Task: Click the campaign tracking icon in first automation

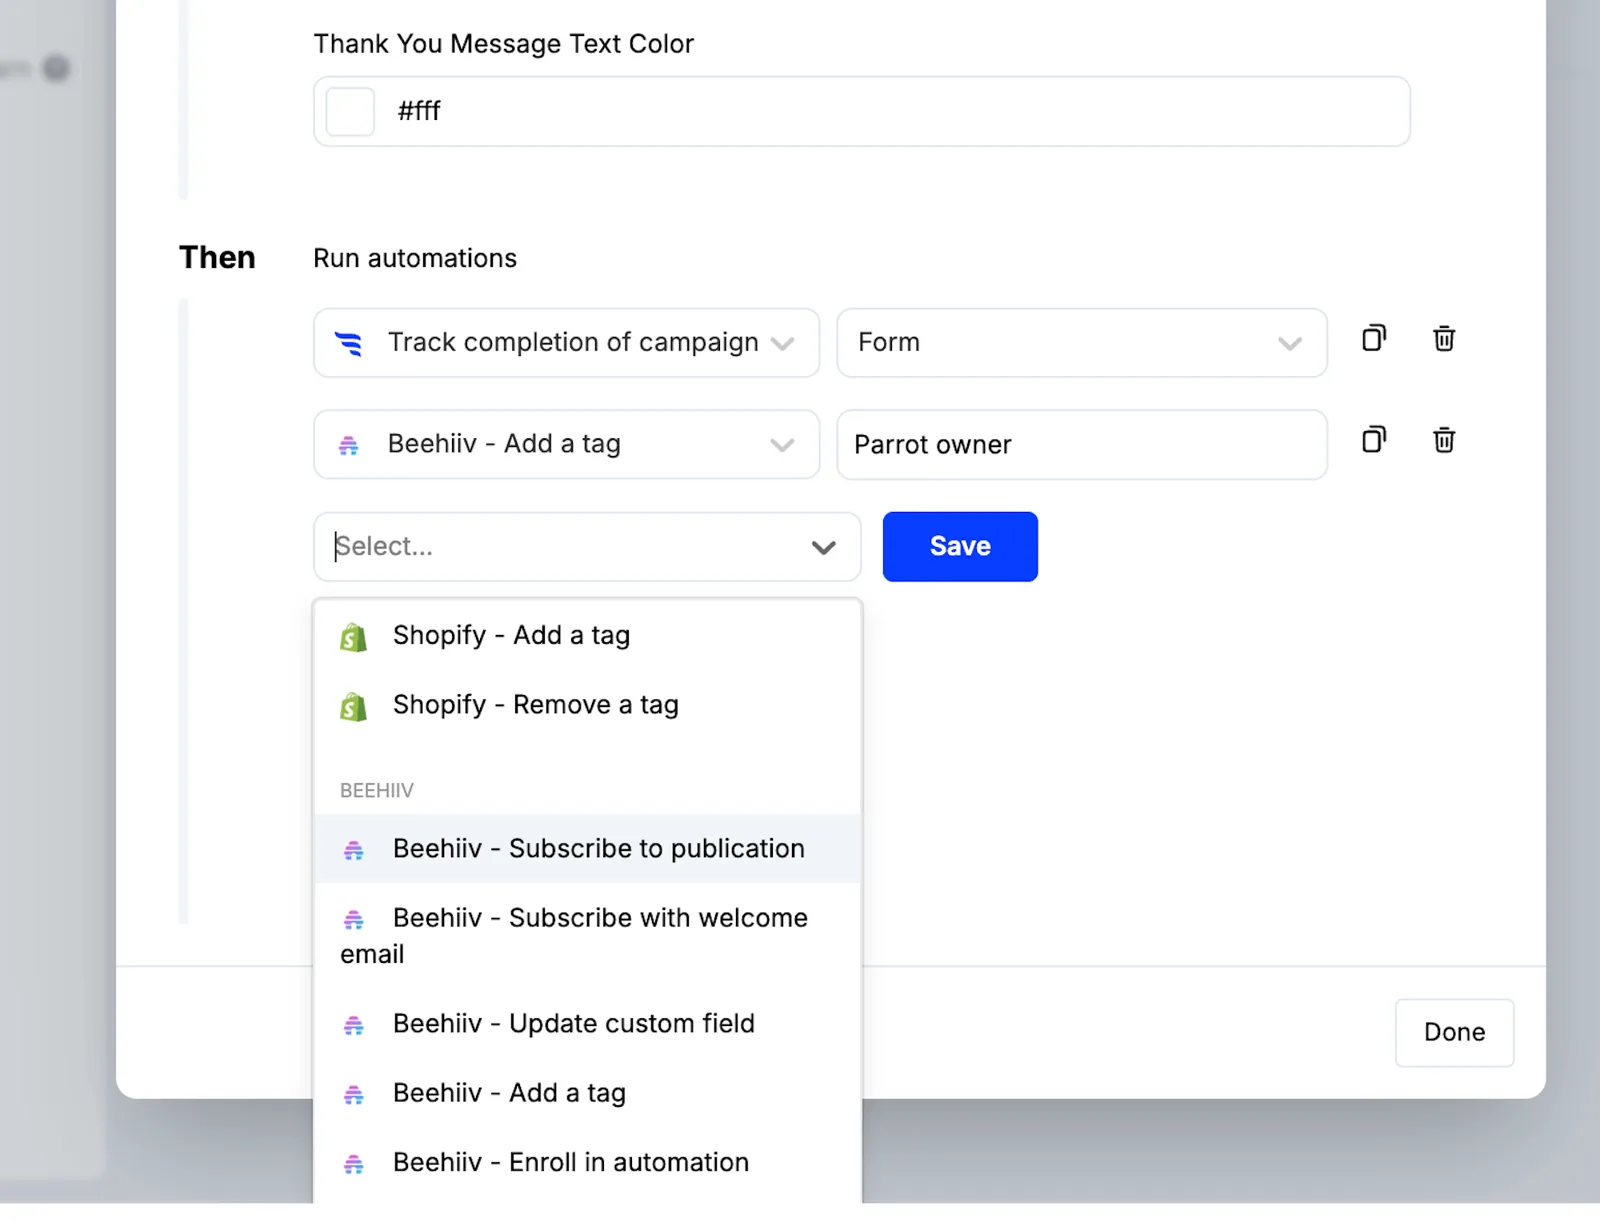Action: click(348, 343)
